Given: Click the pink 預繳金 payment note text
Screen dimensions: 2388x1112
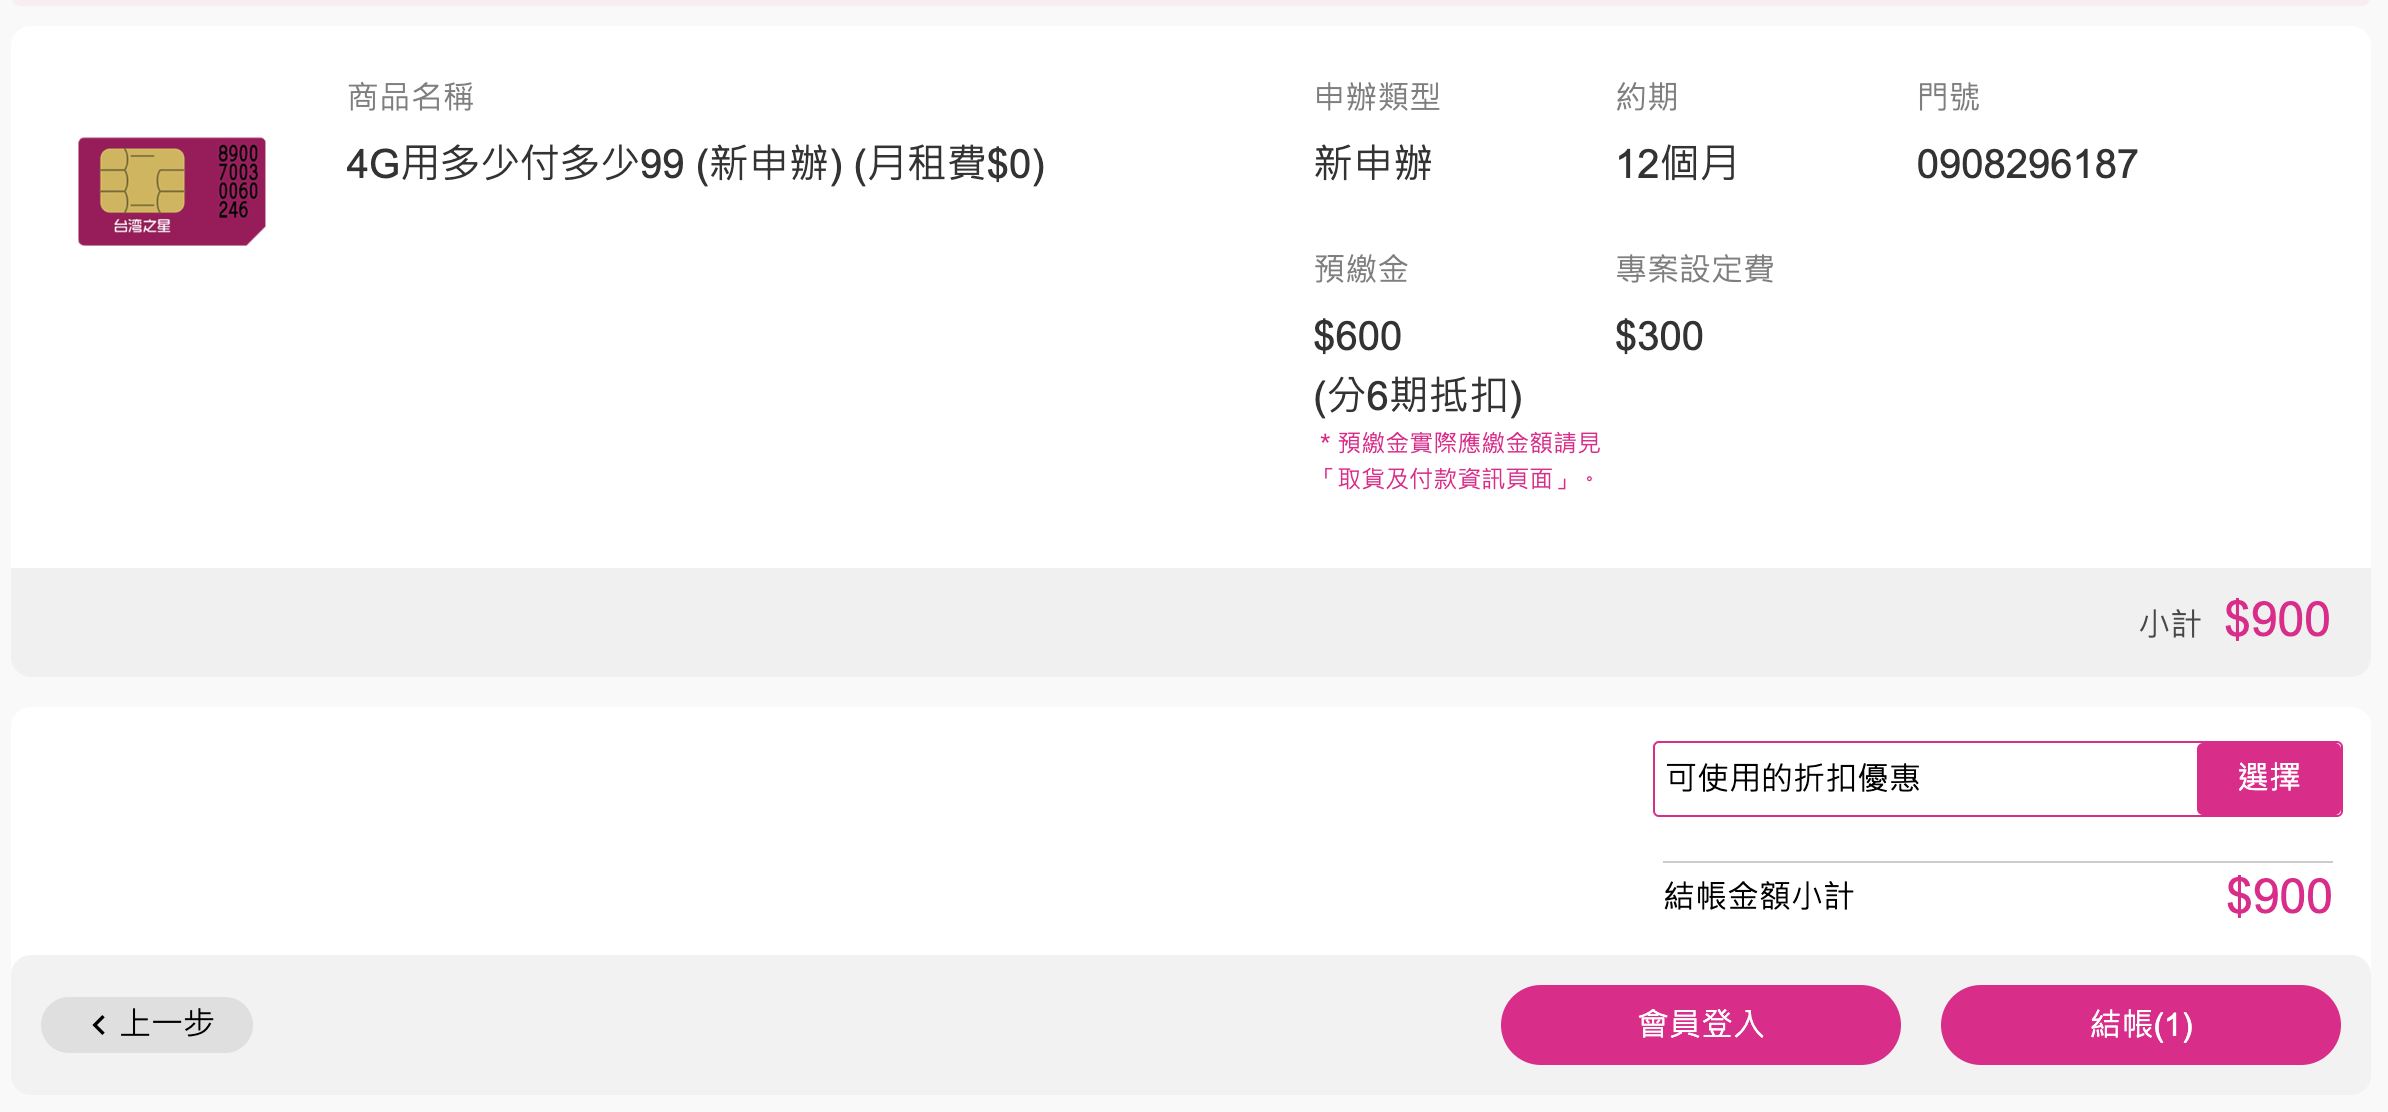Looking at the screenshot, I should pos(1459,461).
